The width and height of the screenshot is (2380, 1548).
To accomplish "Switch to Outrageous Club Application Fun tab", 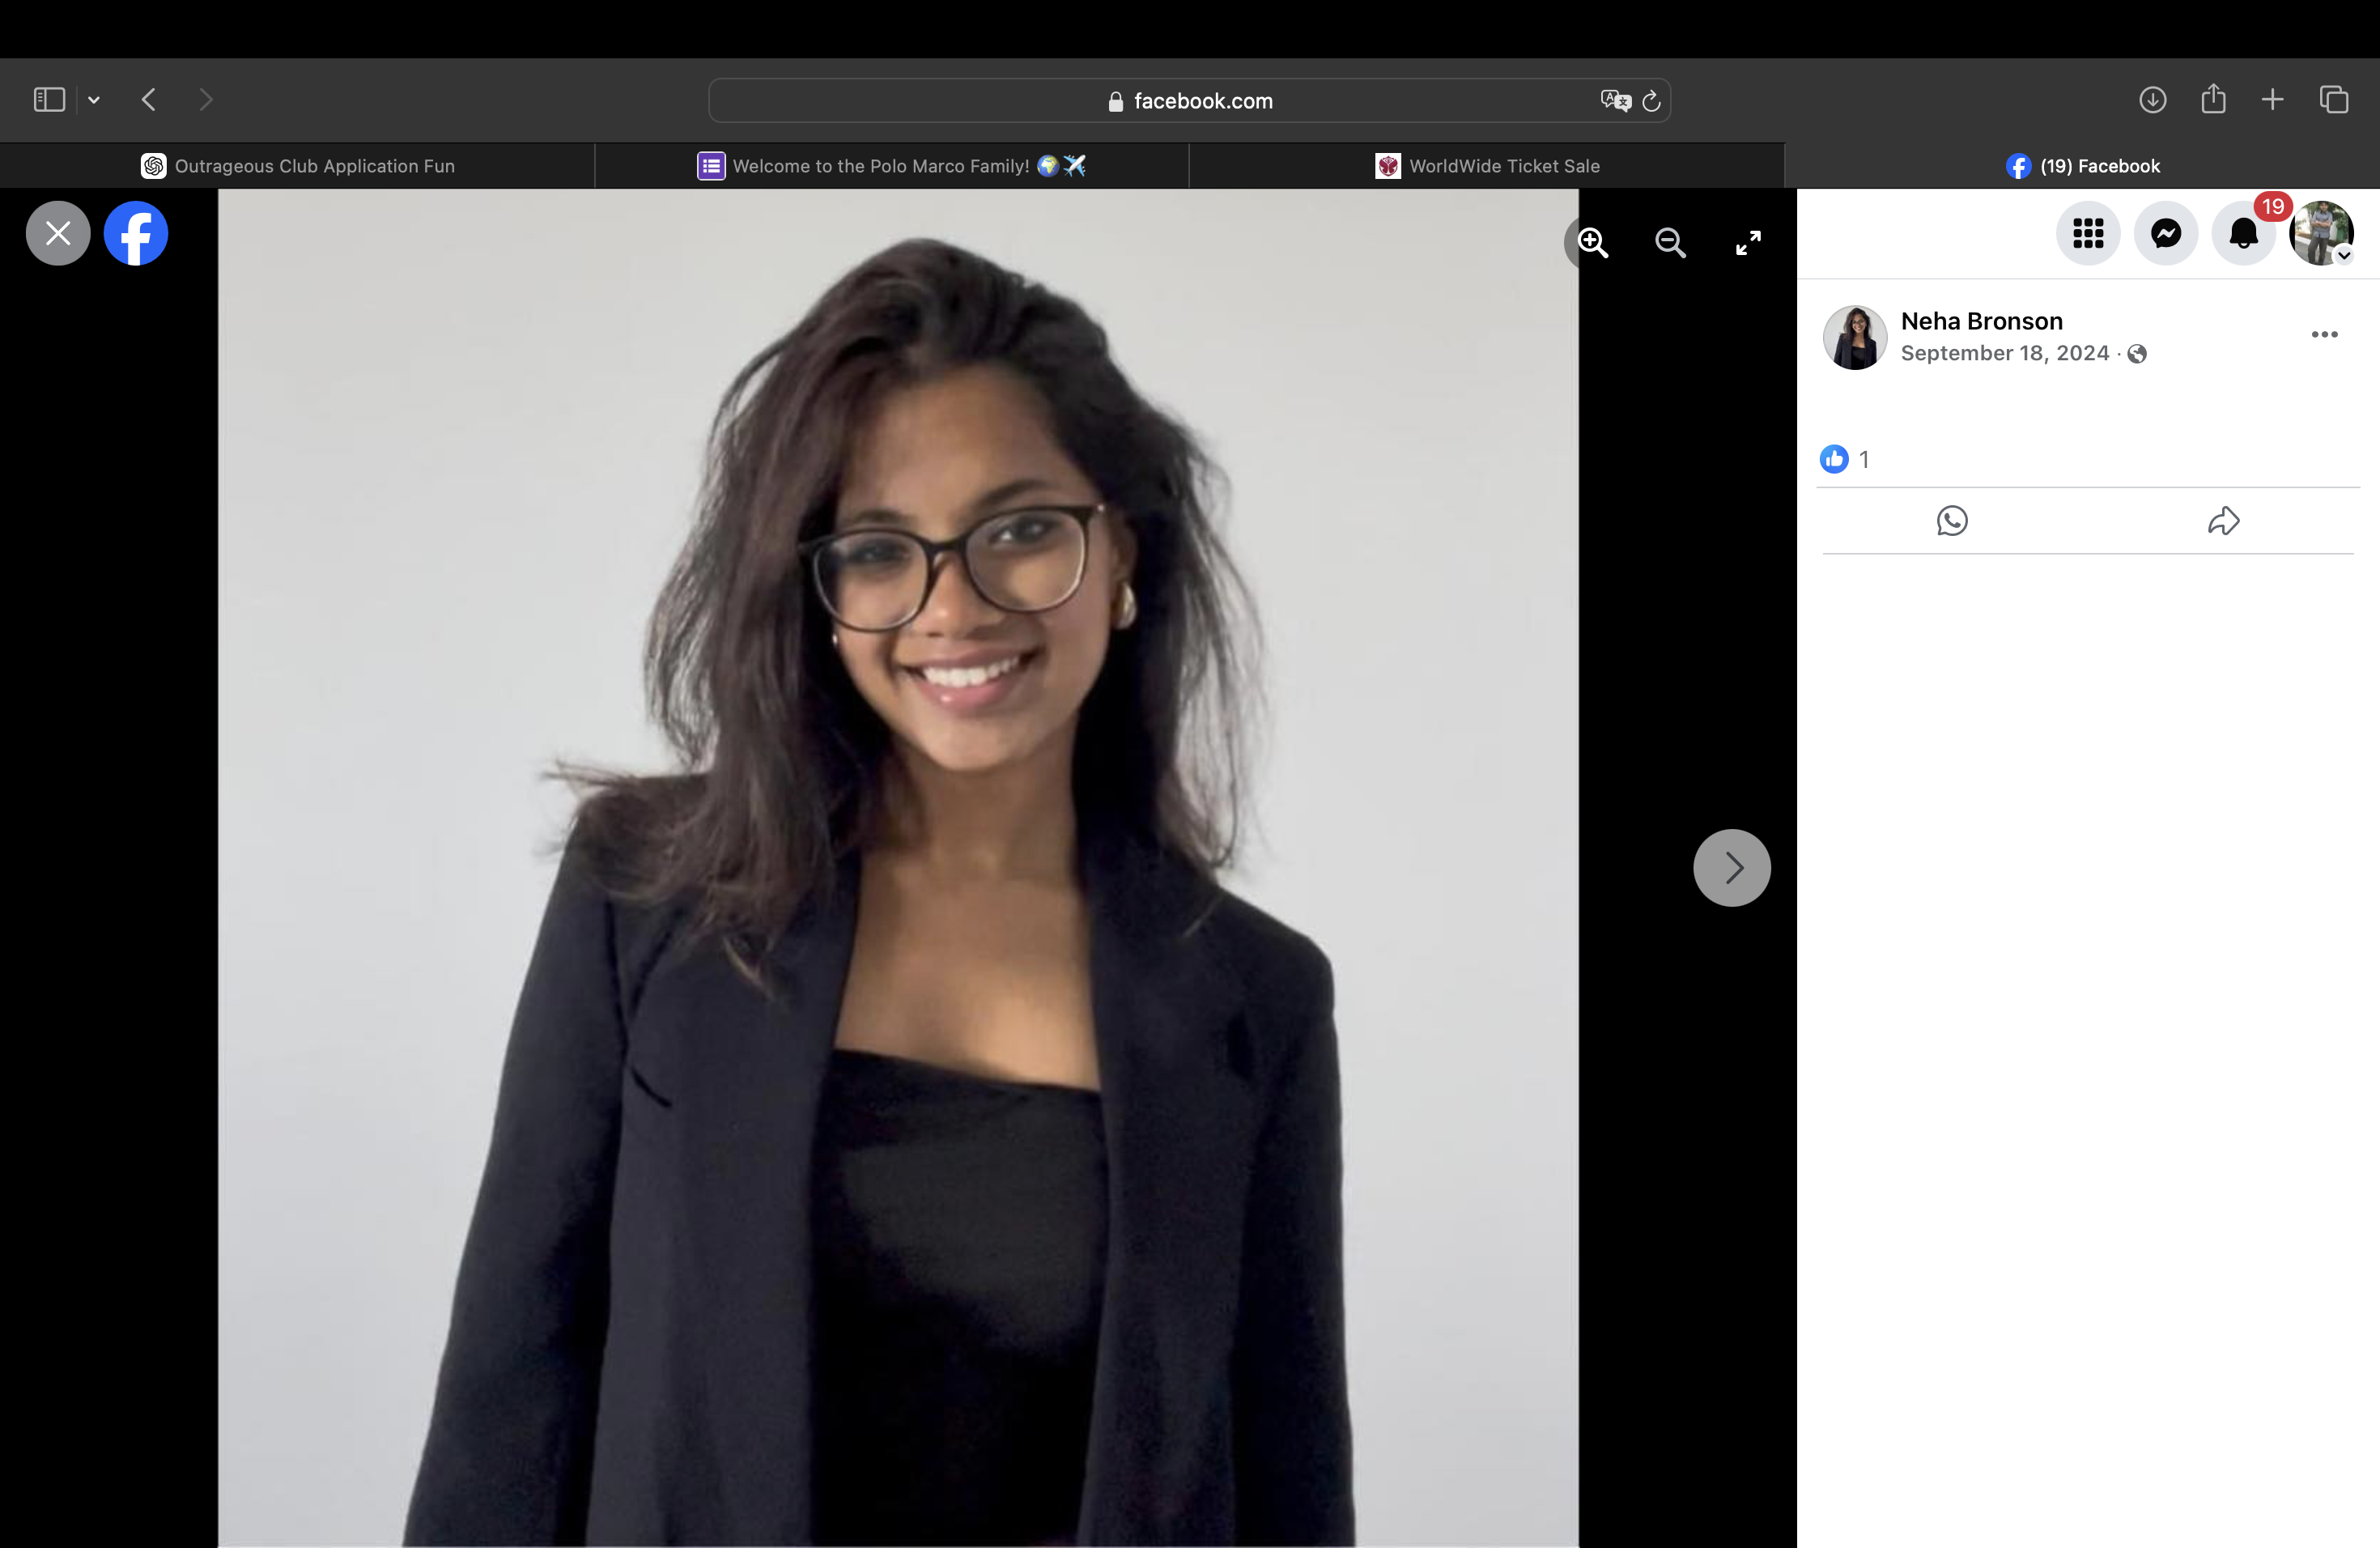I will 298,166.
